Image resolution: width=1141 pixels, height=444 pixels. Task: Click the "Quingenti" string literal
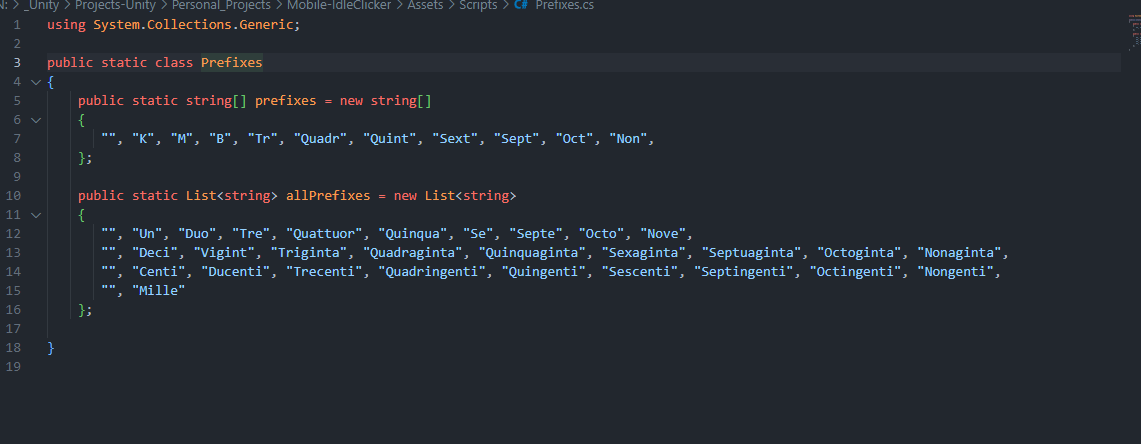tap(544, 271)
